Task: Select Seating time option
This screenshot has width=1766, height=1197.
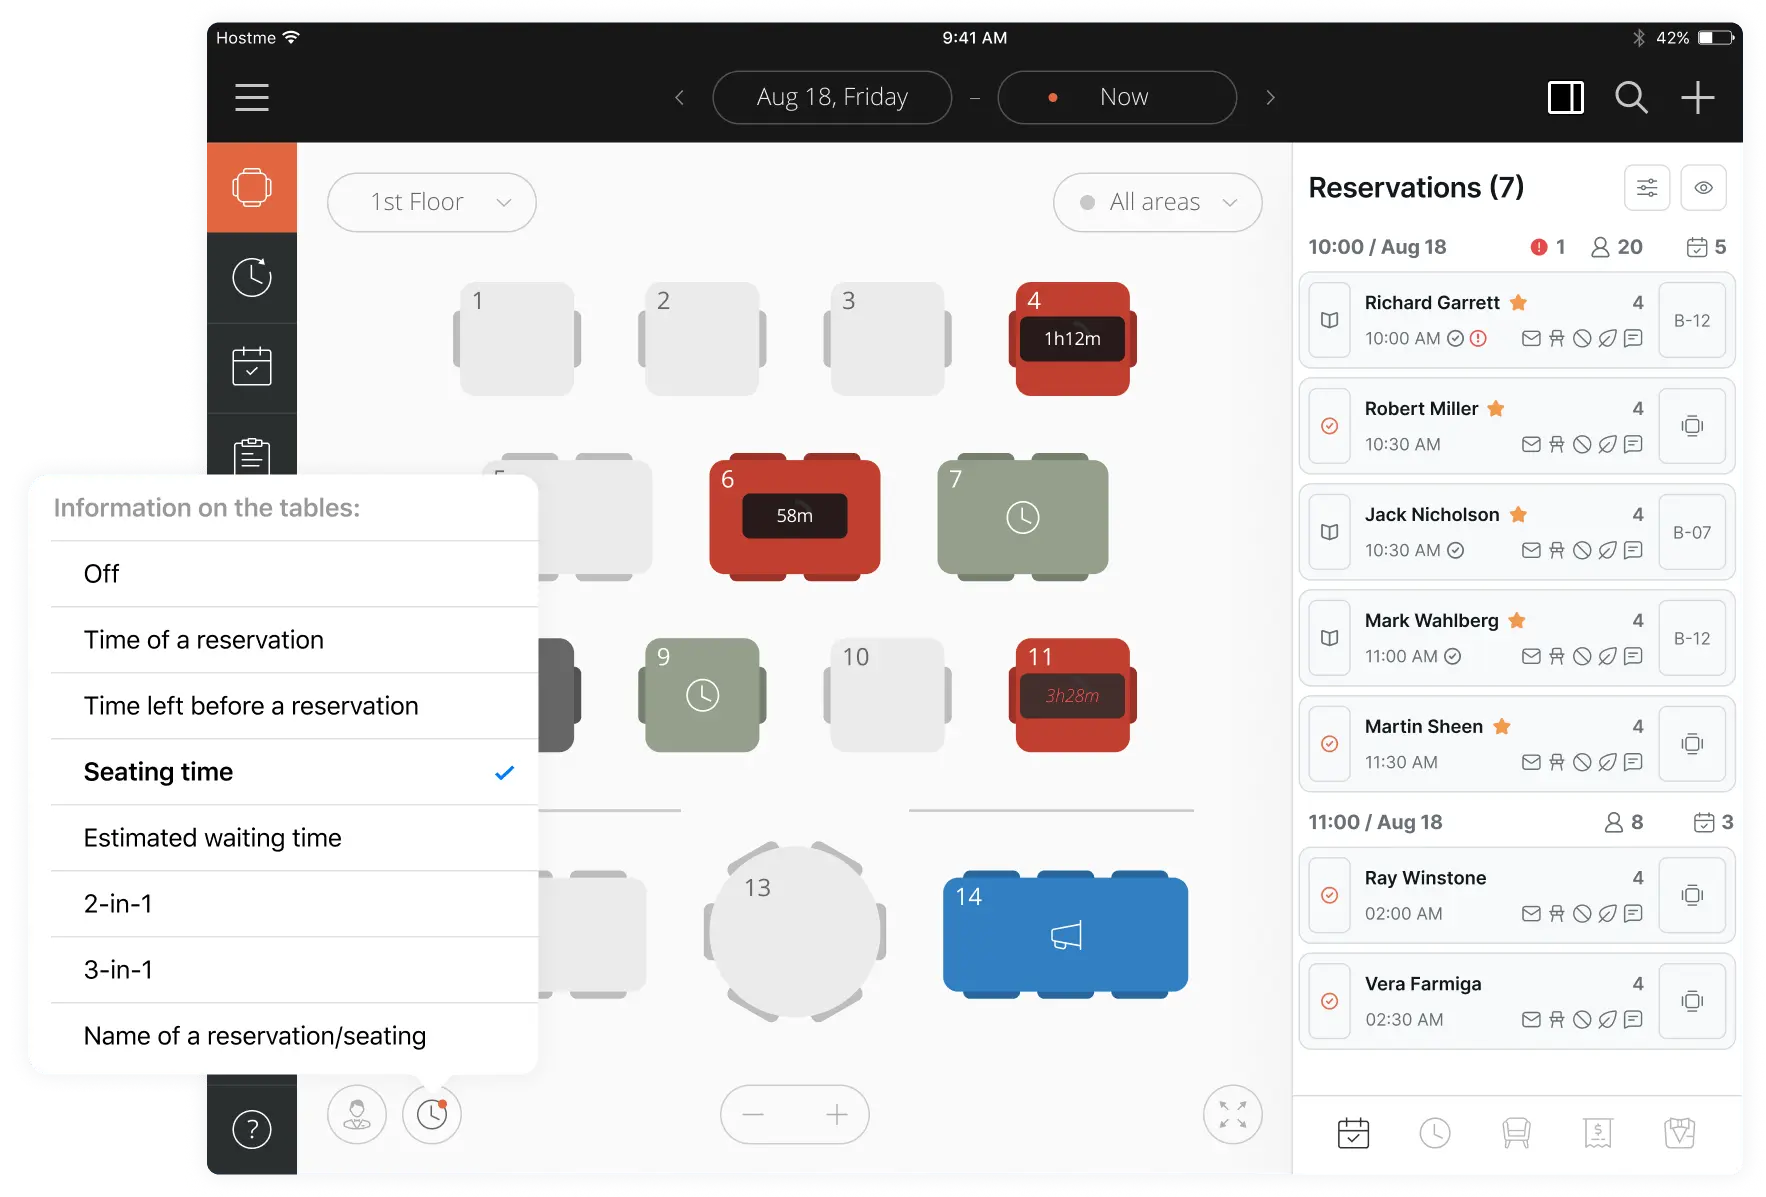Action: pos(294,772)
